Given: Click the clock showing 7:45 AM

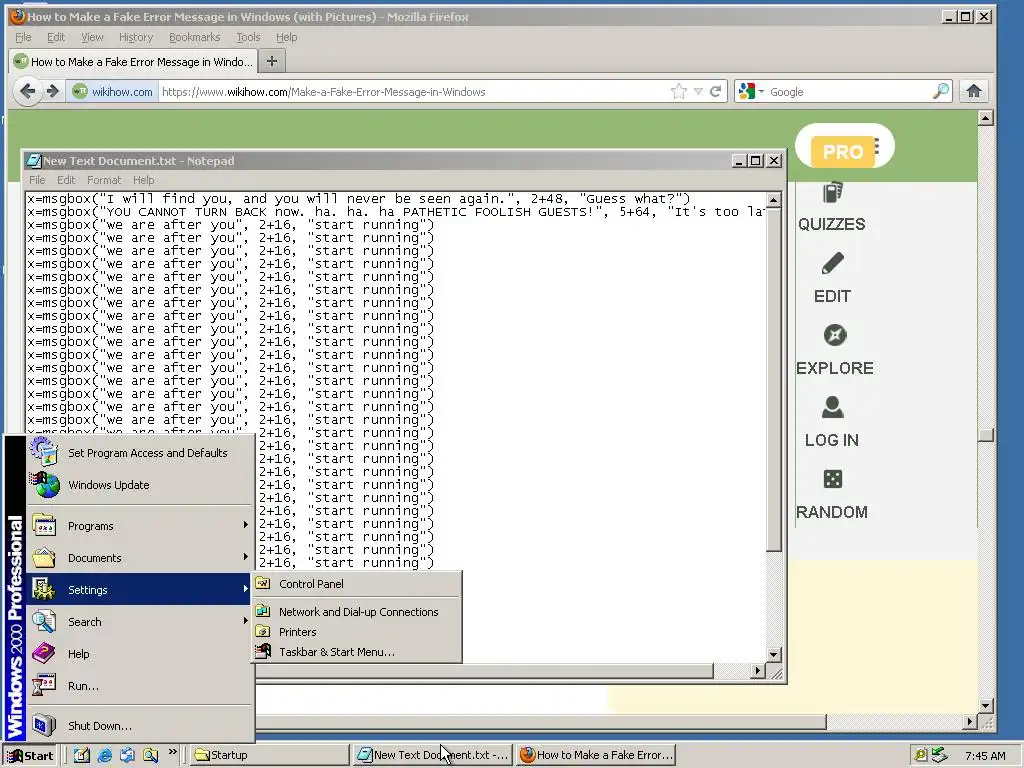Looking at the screenshot, I should [985, 756].
